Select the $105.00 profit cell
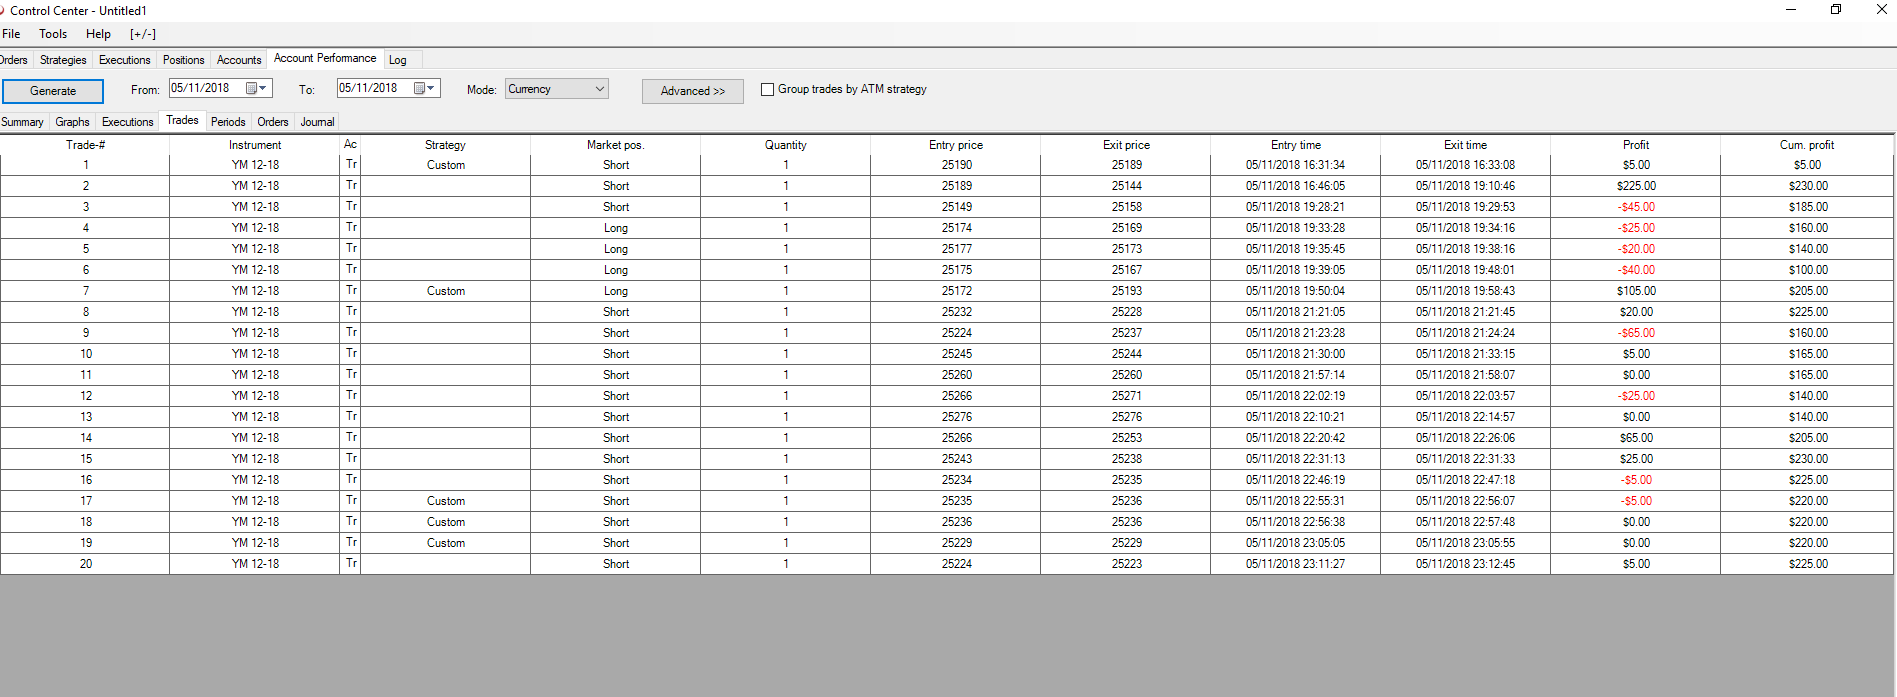This screenshot has width=1897, height=697. point(1636,291)
